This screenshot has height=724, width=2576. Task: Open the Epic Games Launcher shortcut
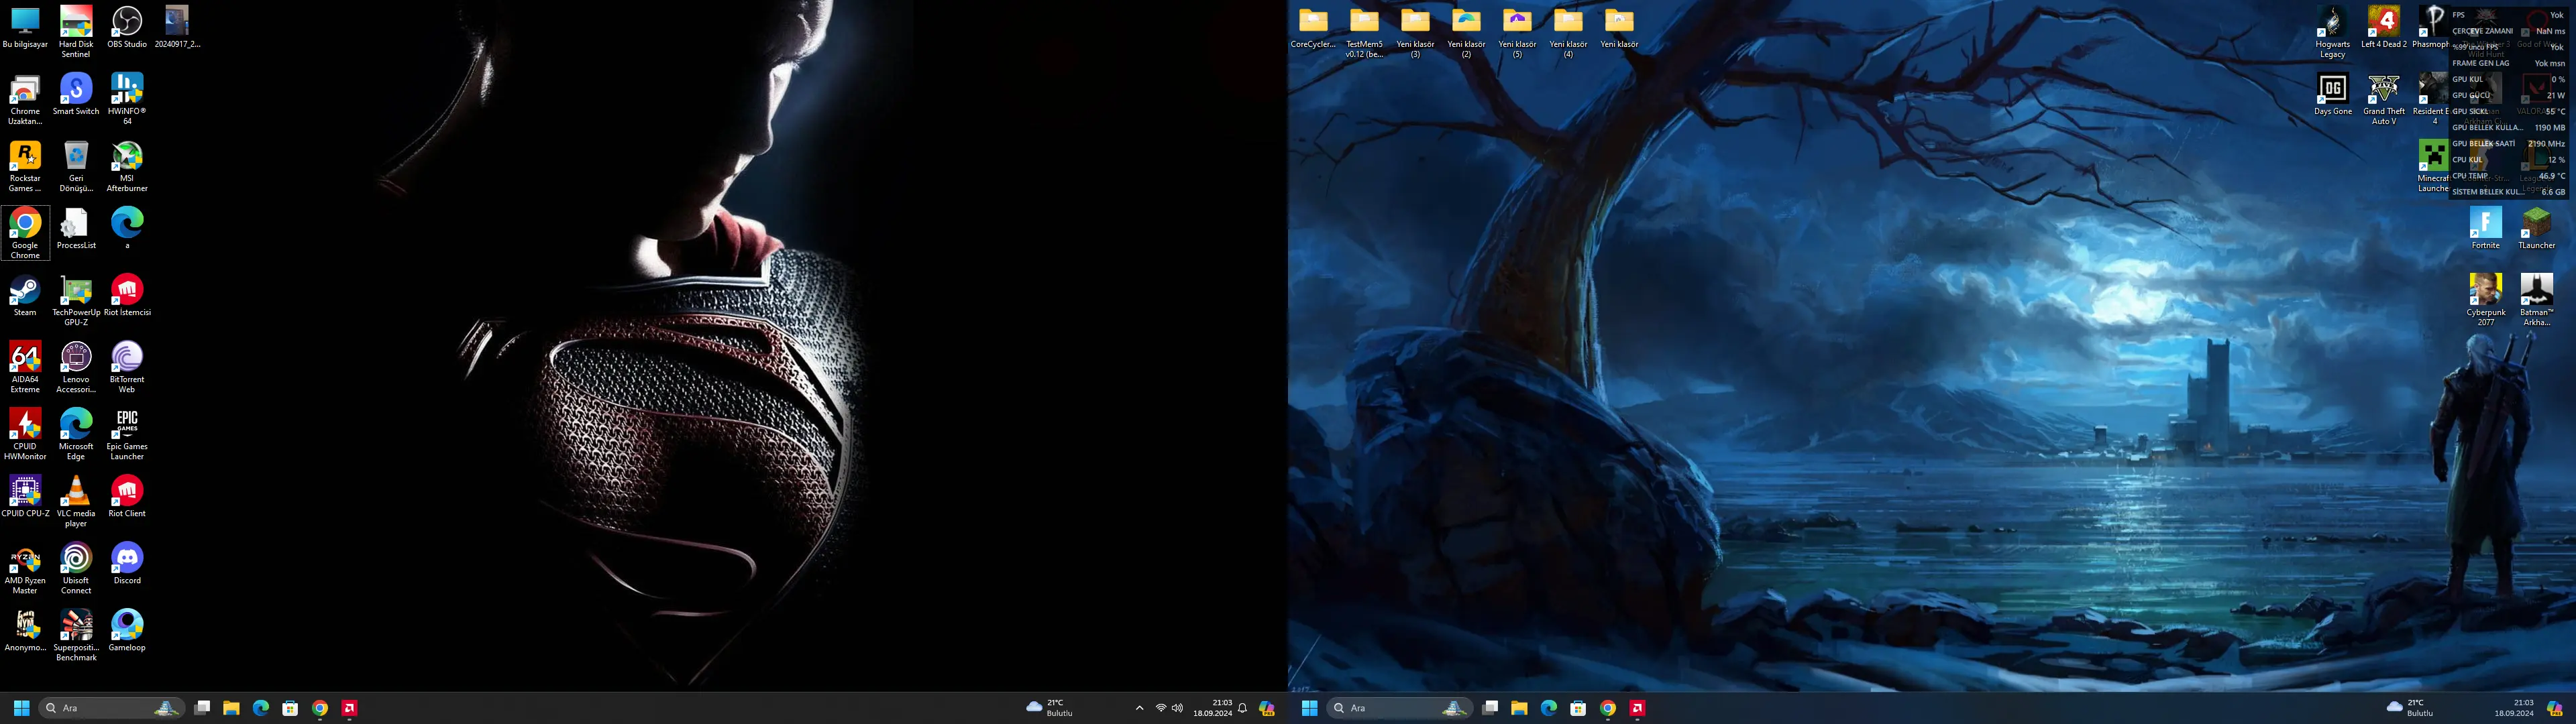pos(127,435)
